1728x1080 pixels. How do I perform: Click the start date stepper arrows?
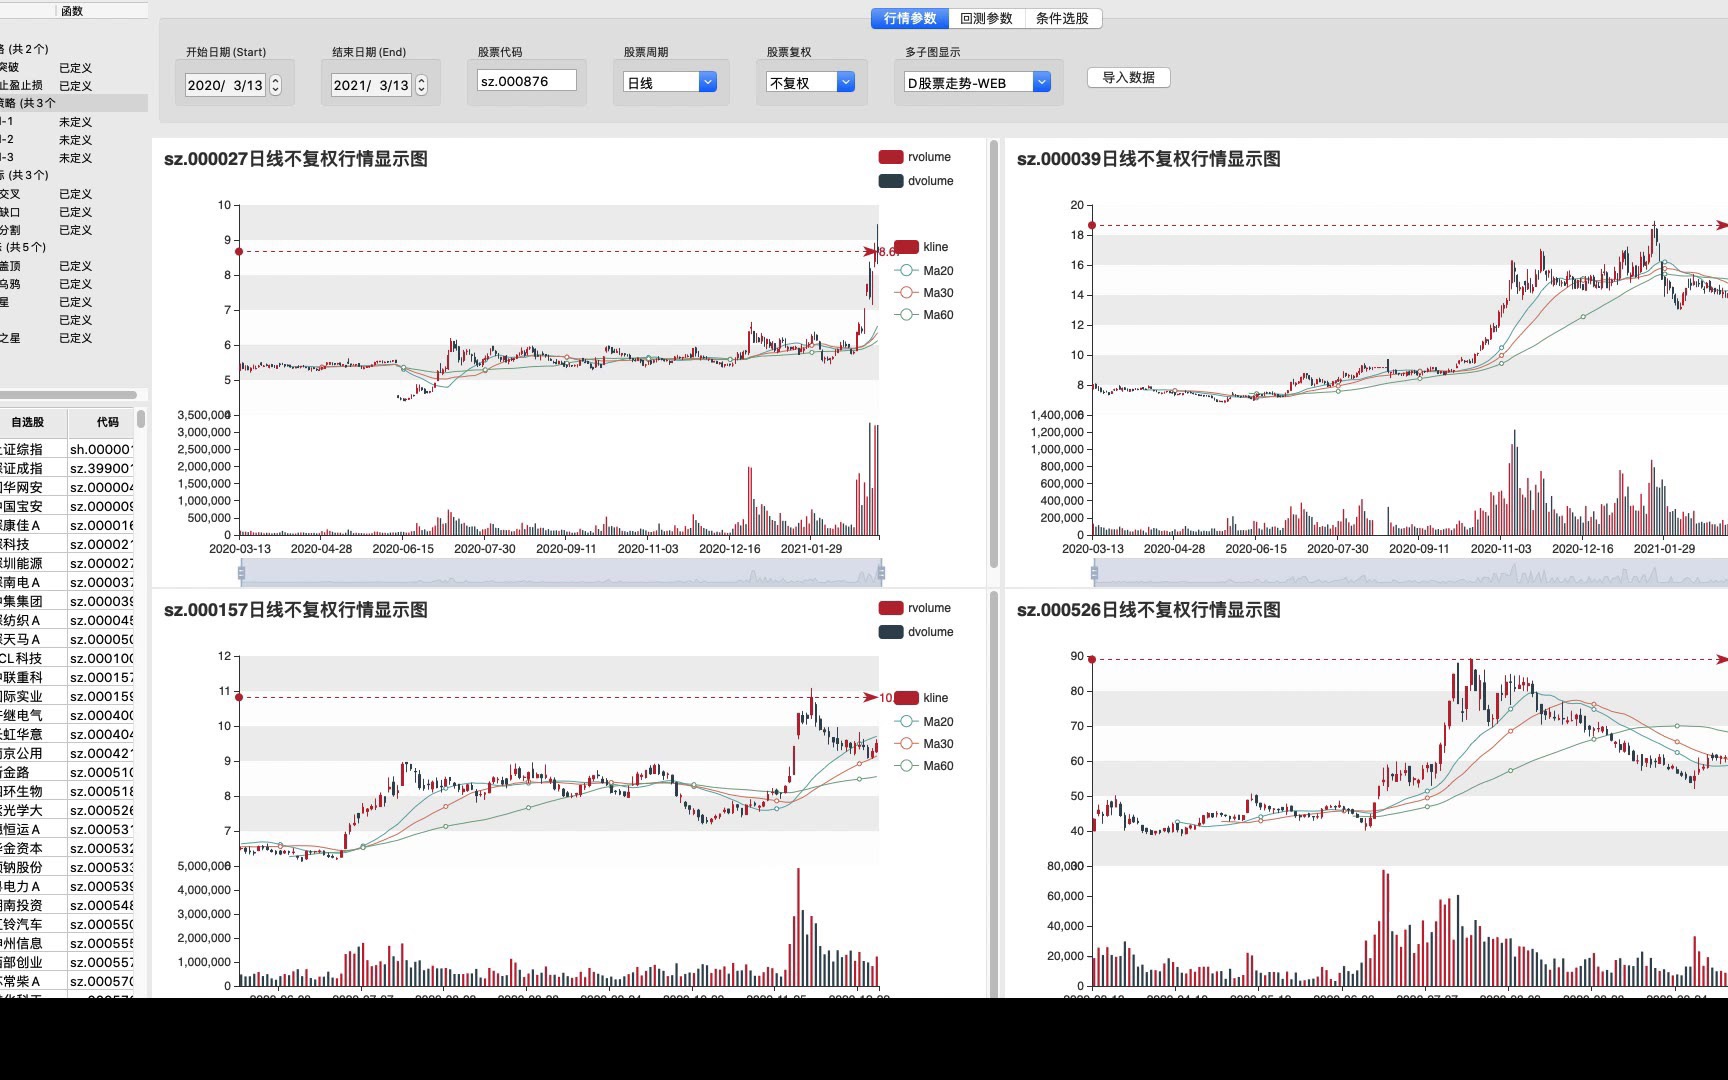276,85
